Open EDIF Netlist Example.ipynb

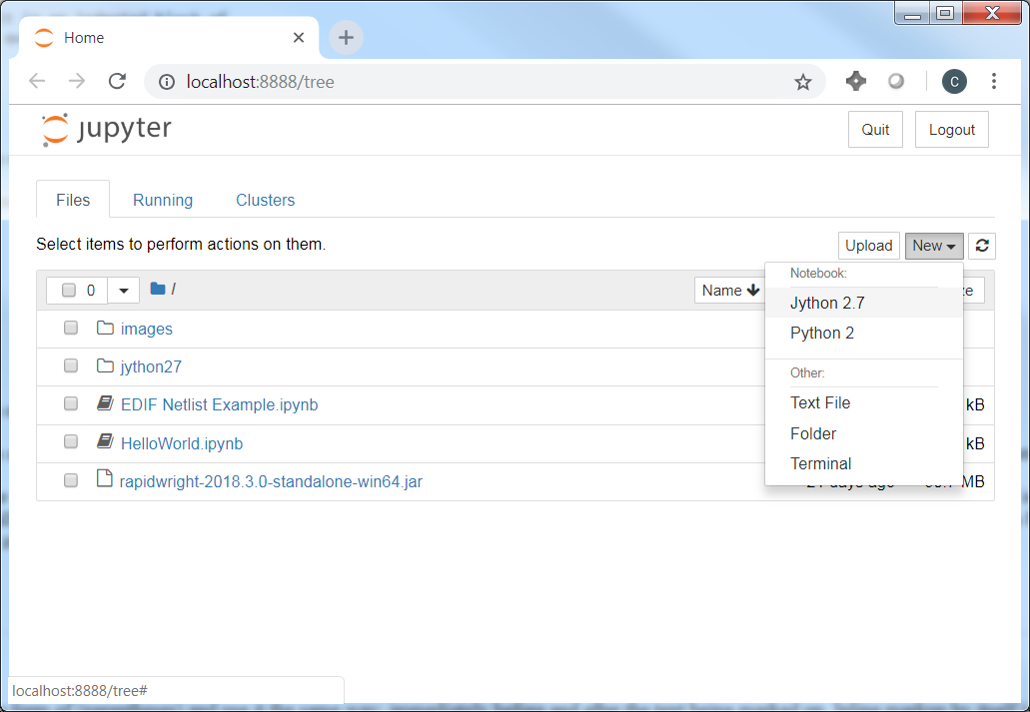tap(219, 405)
